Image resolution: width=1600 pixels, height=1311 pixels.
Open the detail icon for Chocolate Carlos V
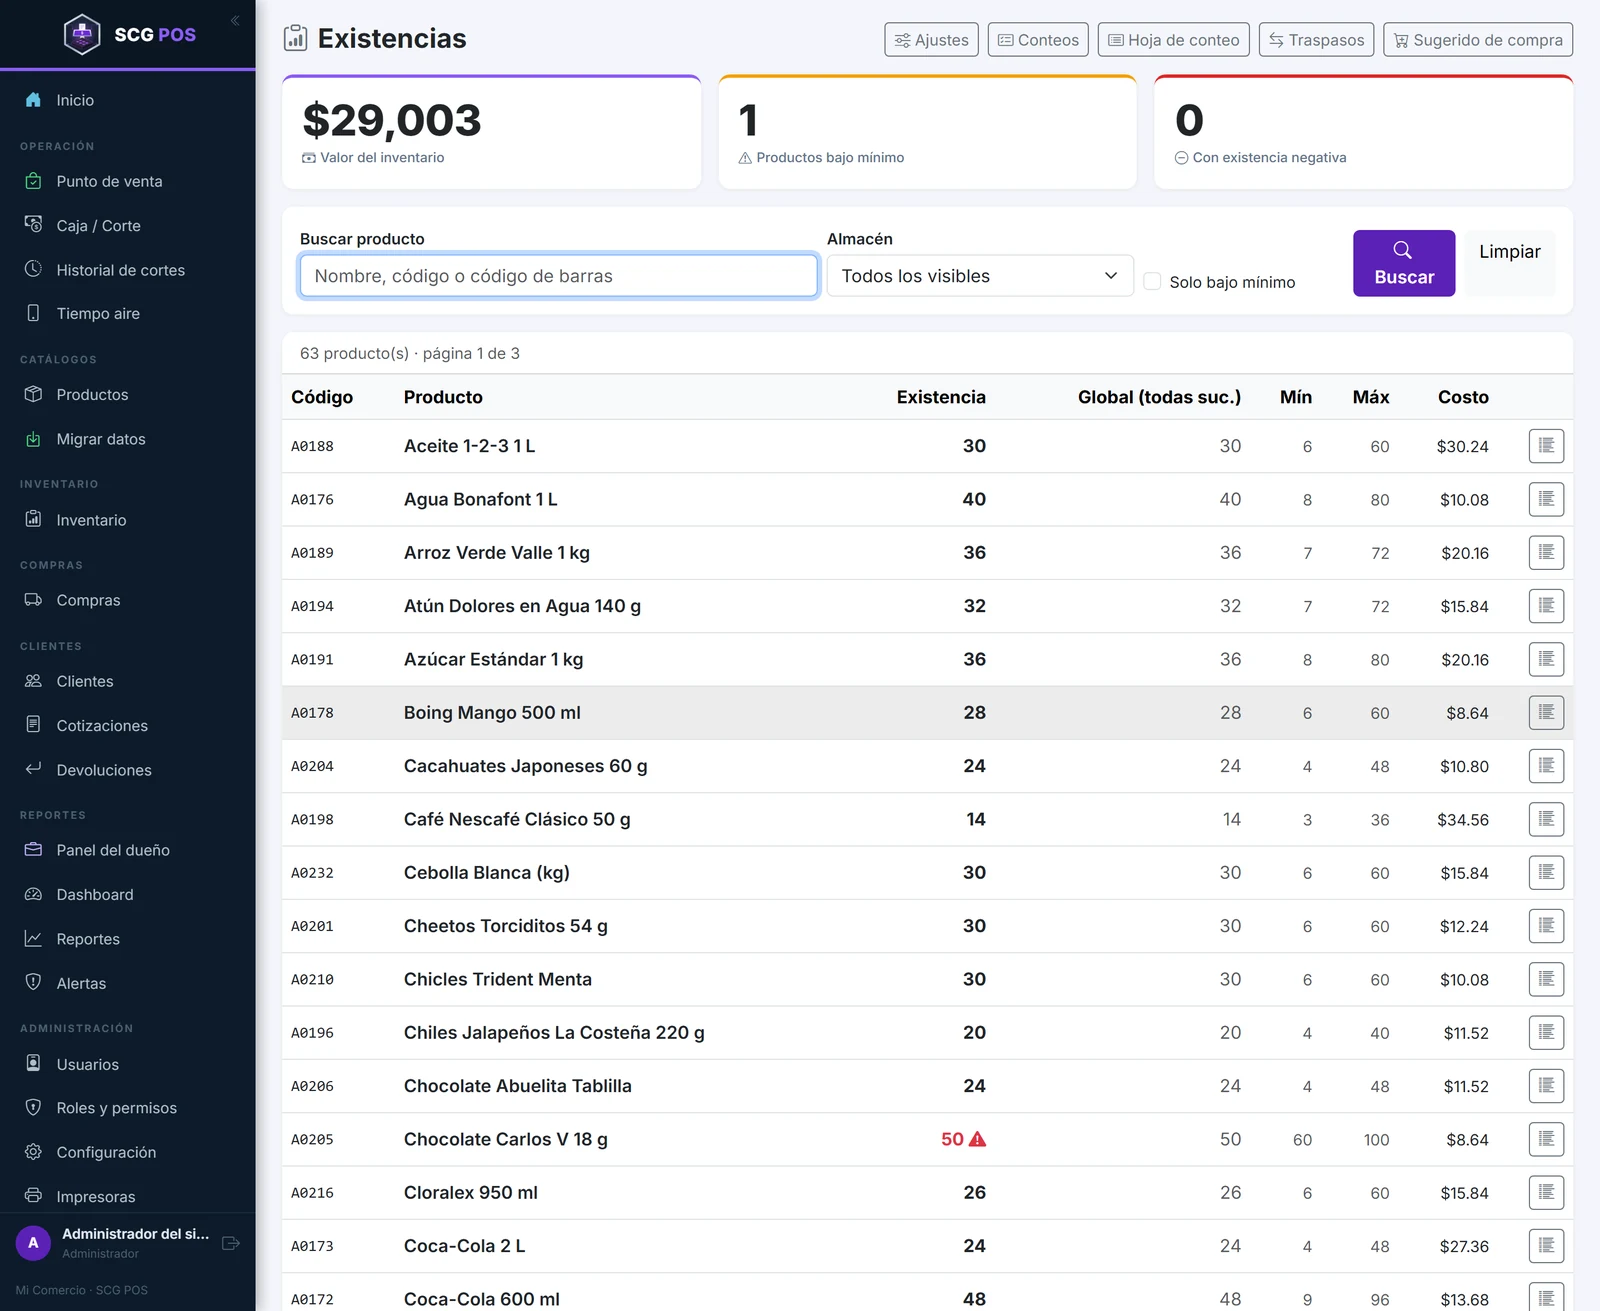tap(1546, 1139)
